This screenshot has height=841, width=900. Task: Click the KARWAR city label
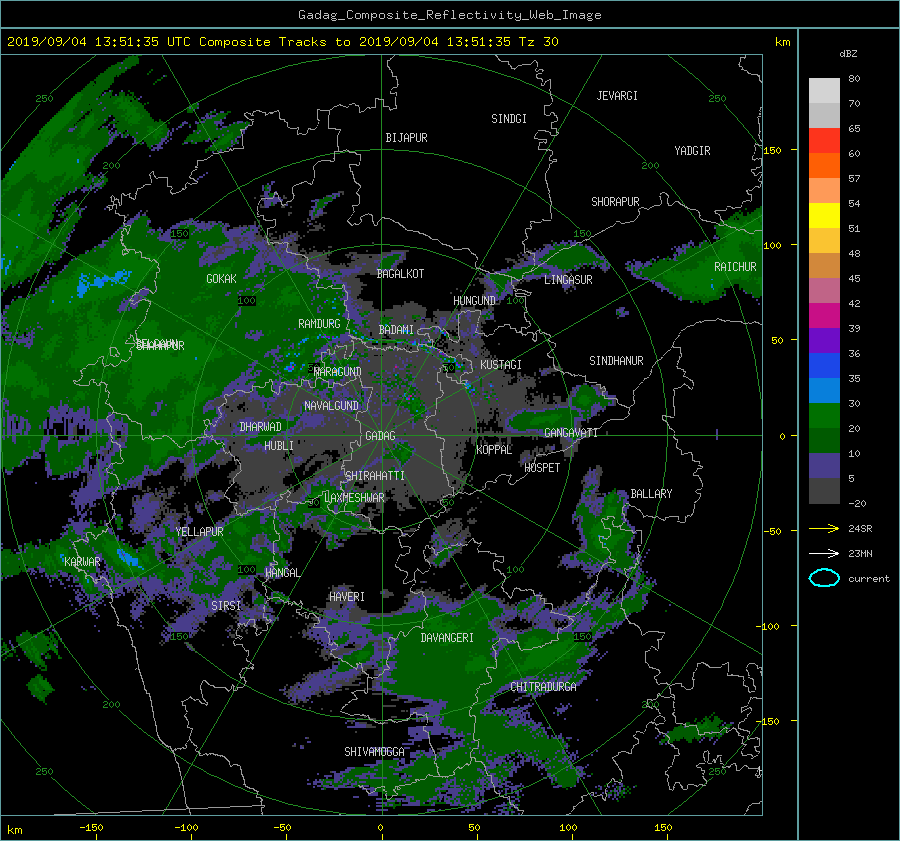(82, 561)
